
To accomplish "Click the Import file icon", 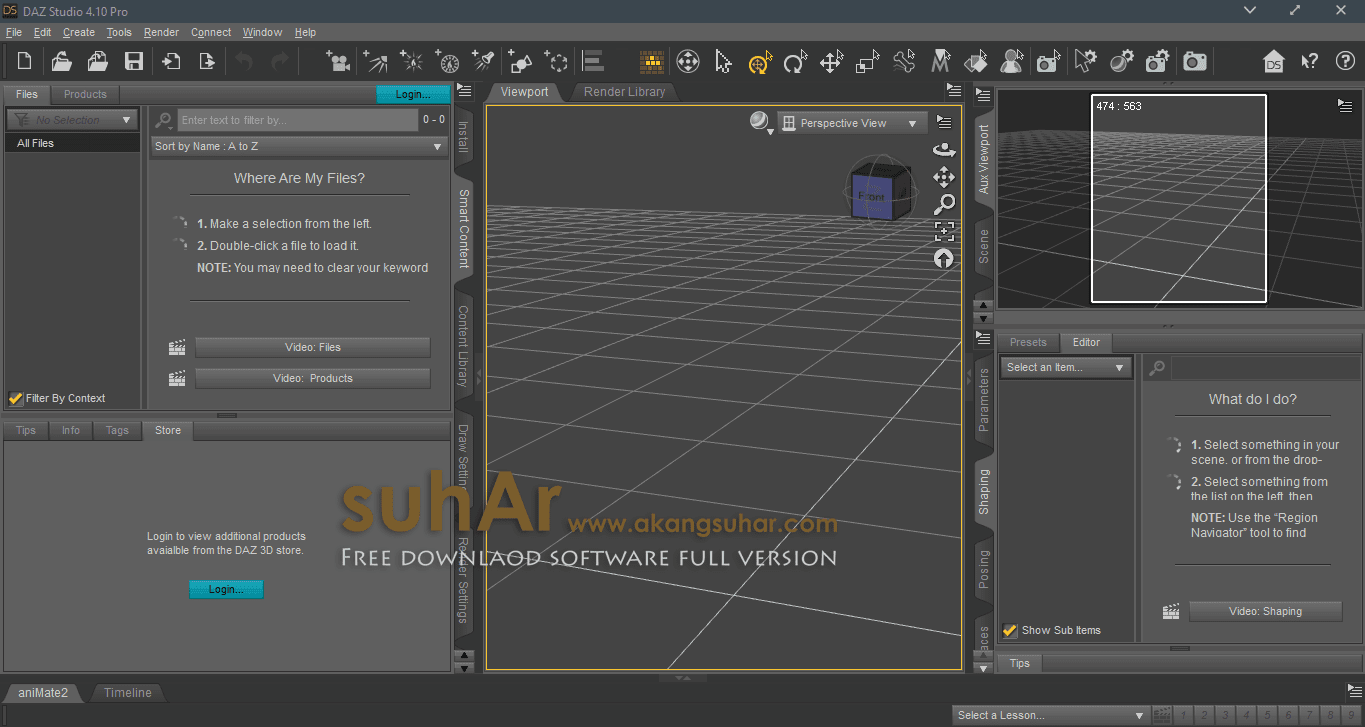I will pyautogui.click(x=171, y=62).
